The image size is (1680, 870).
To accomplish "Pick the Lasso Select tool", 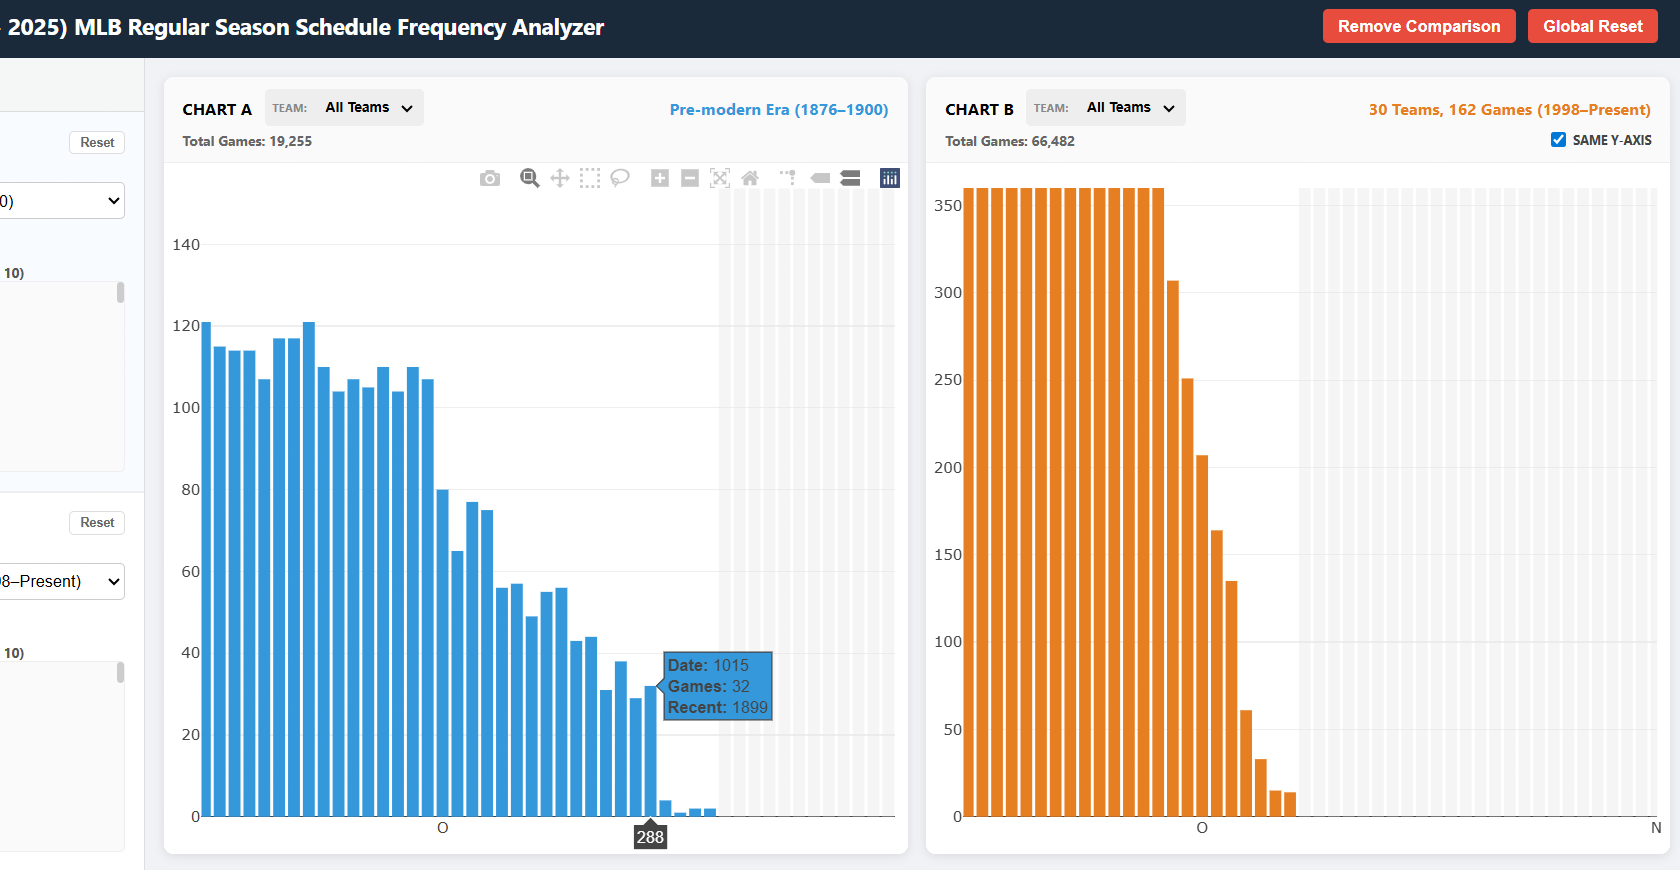I will pyautogui.click(x=620, y=178).
